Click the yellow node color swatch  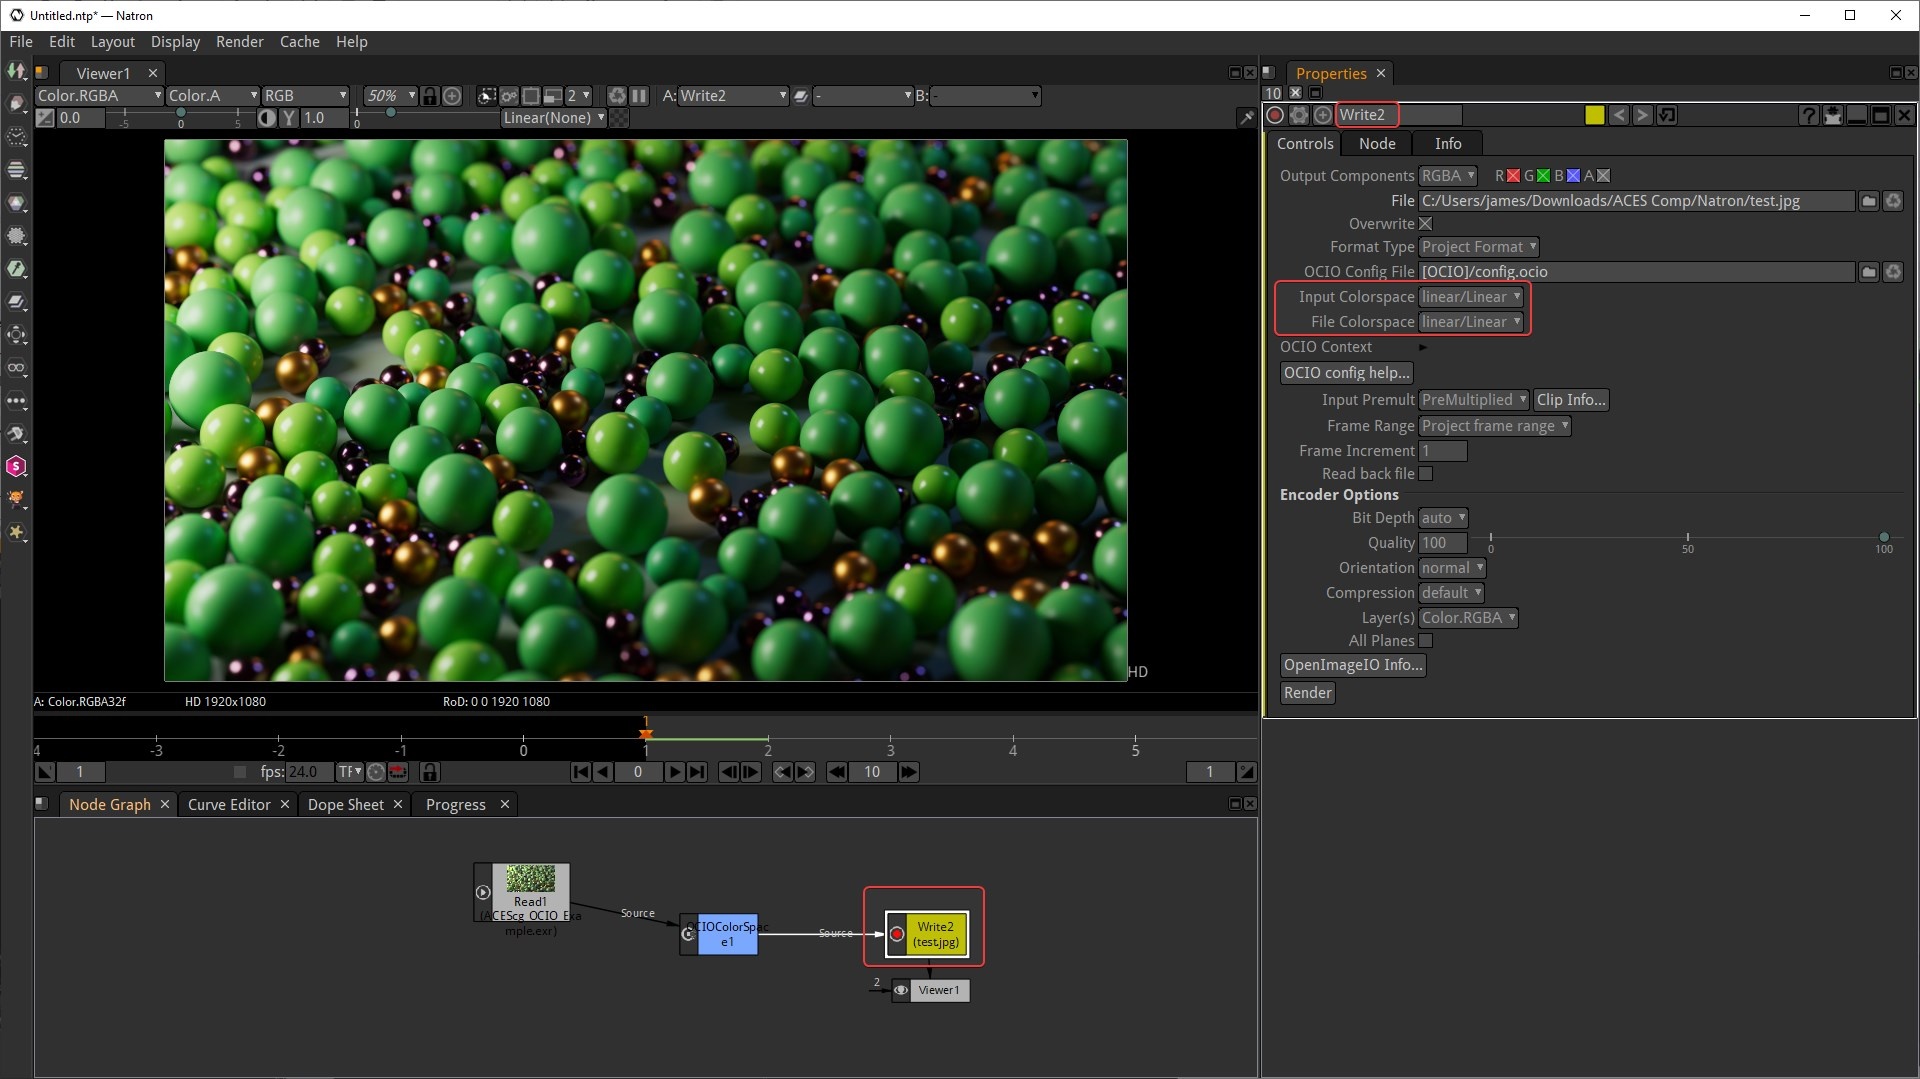[1594, 115]
